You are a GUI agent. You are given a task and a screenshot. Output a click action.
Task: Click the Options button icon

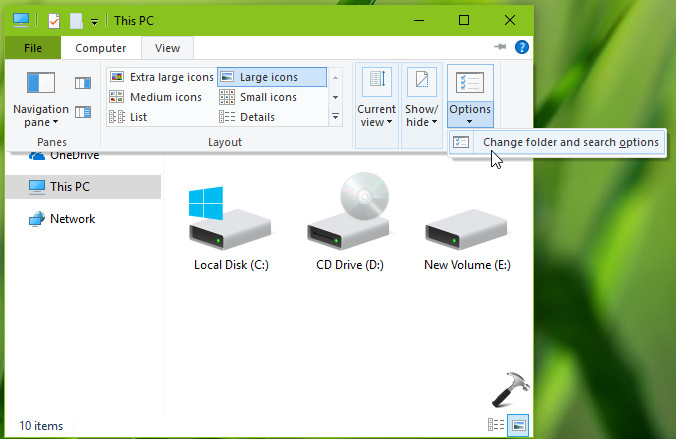pos(470,83)
